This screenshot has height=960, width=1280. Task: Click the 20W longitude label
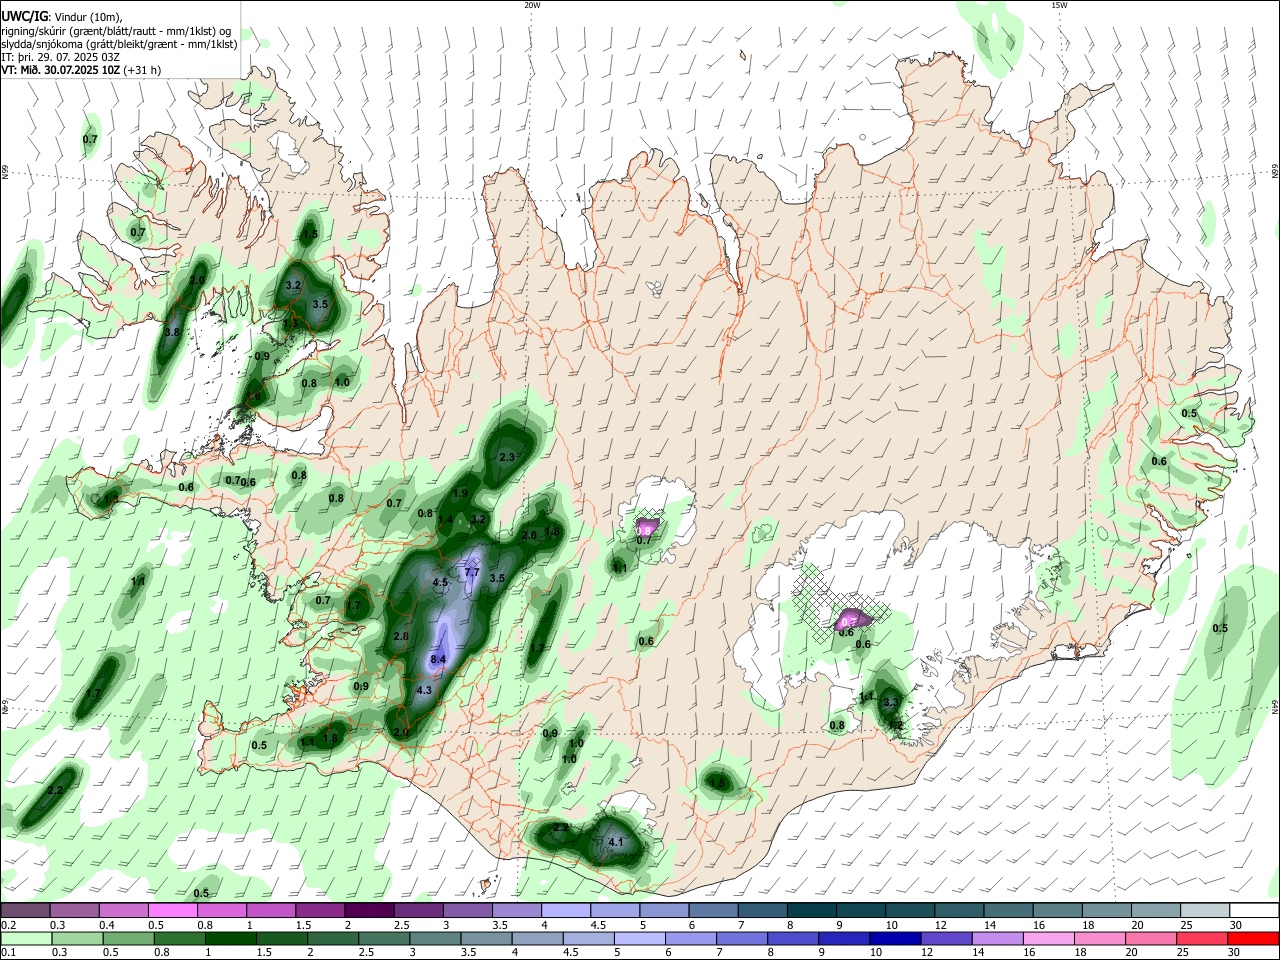click(x=532, y=5)
